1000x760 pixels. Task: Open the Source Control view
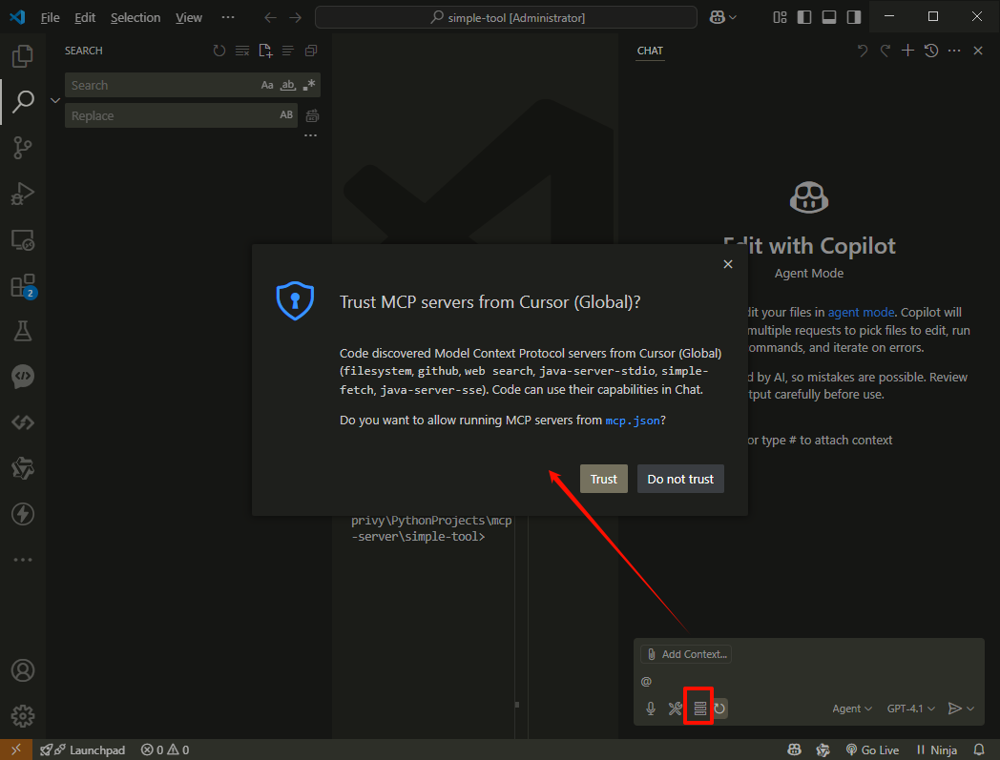pyautogui.click(x=22, y=148)
